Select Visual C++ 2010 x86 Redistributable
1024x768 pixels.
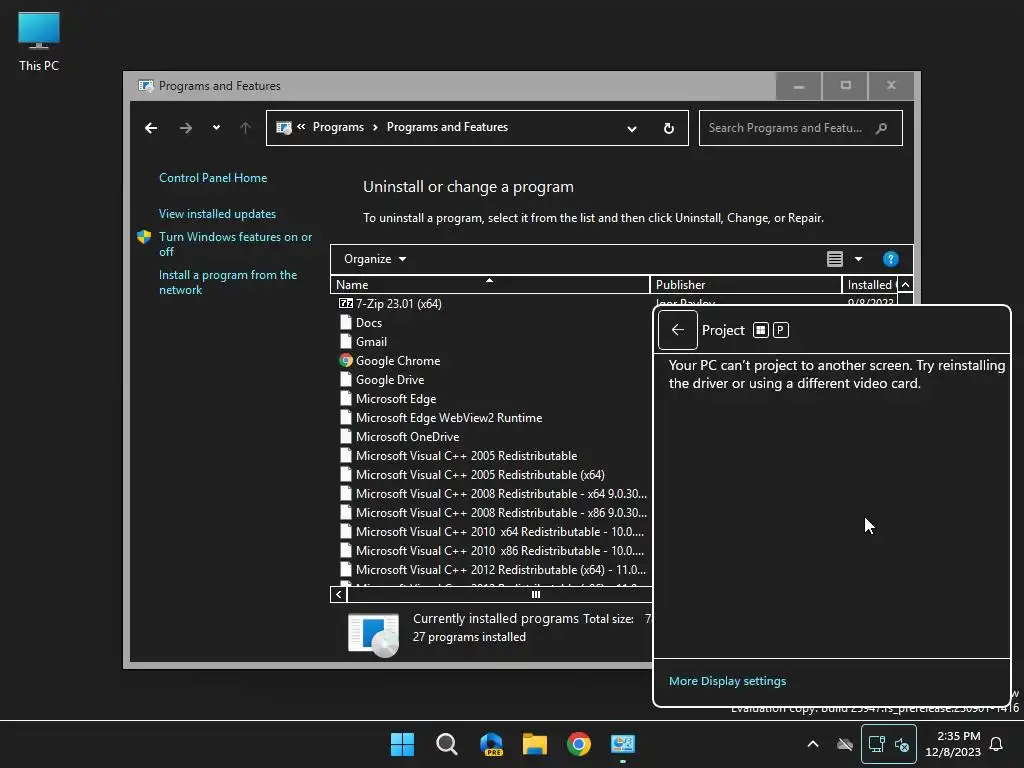click(x=500, y=551)
